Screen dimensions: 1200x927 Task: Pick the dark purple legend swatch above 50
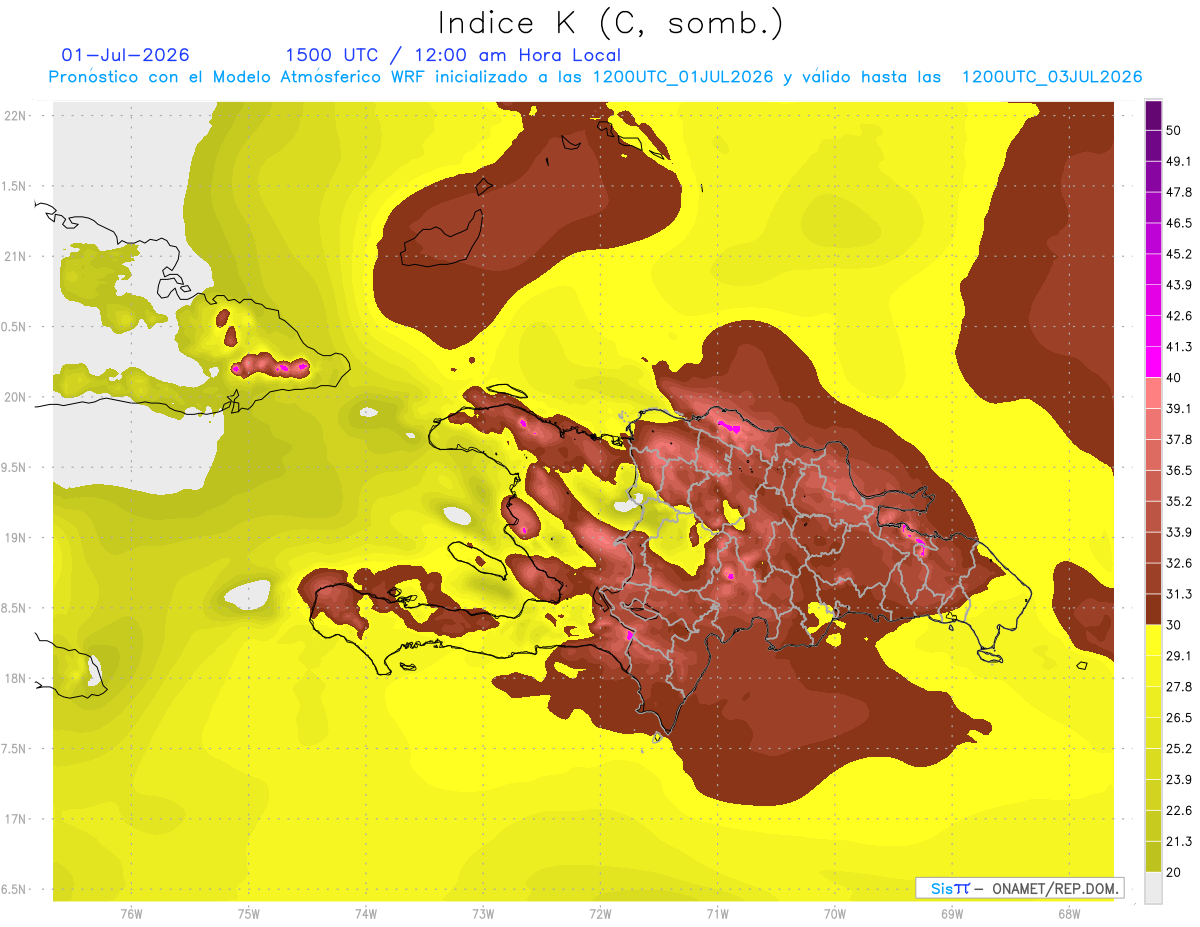pos(1153,116)
